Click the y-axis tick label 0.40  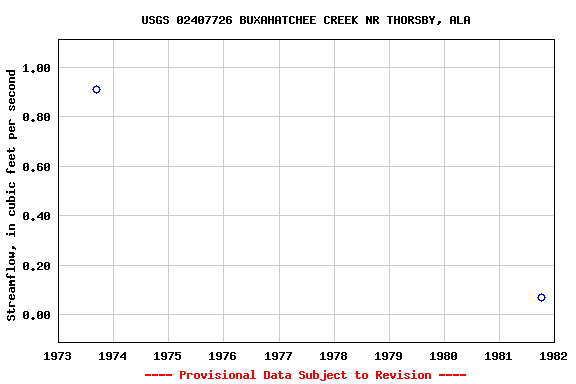click(x=36, y=216)
